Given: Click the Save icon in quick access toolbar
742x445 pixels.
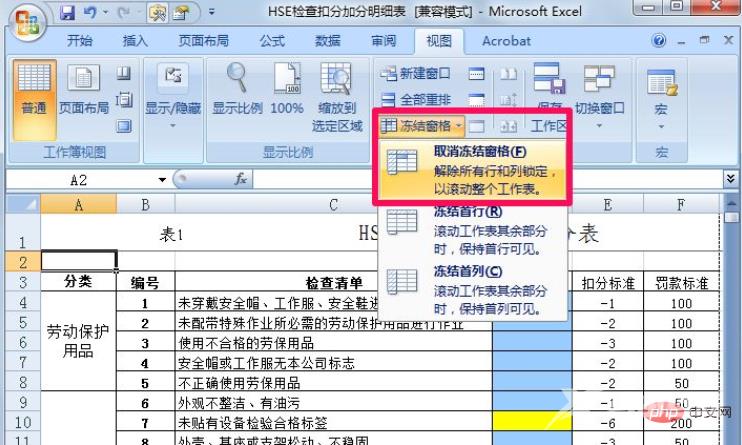Looking at the screenshot, I should tap(68, 15).
